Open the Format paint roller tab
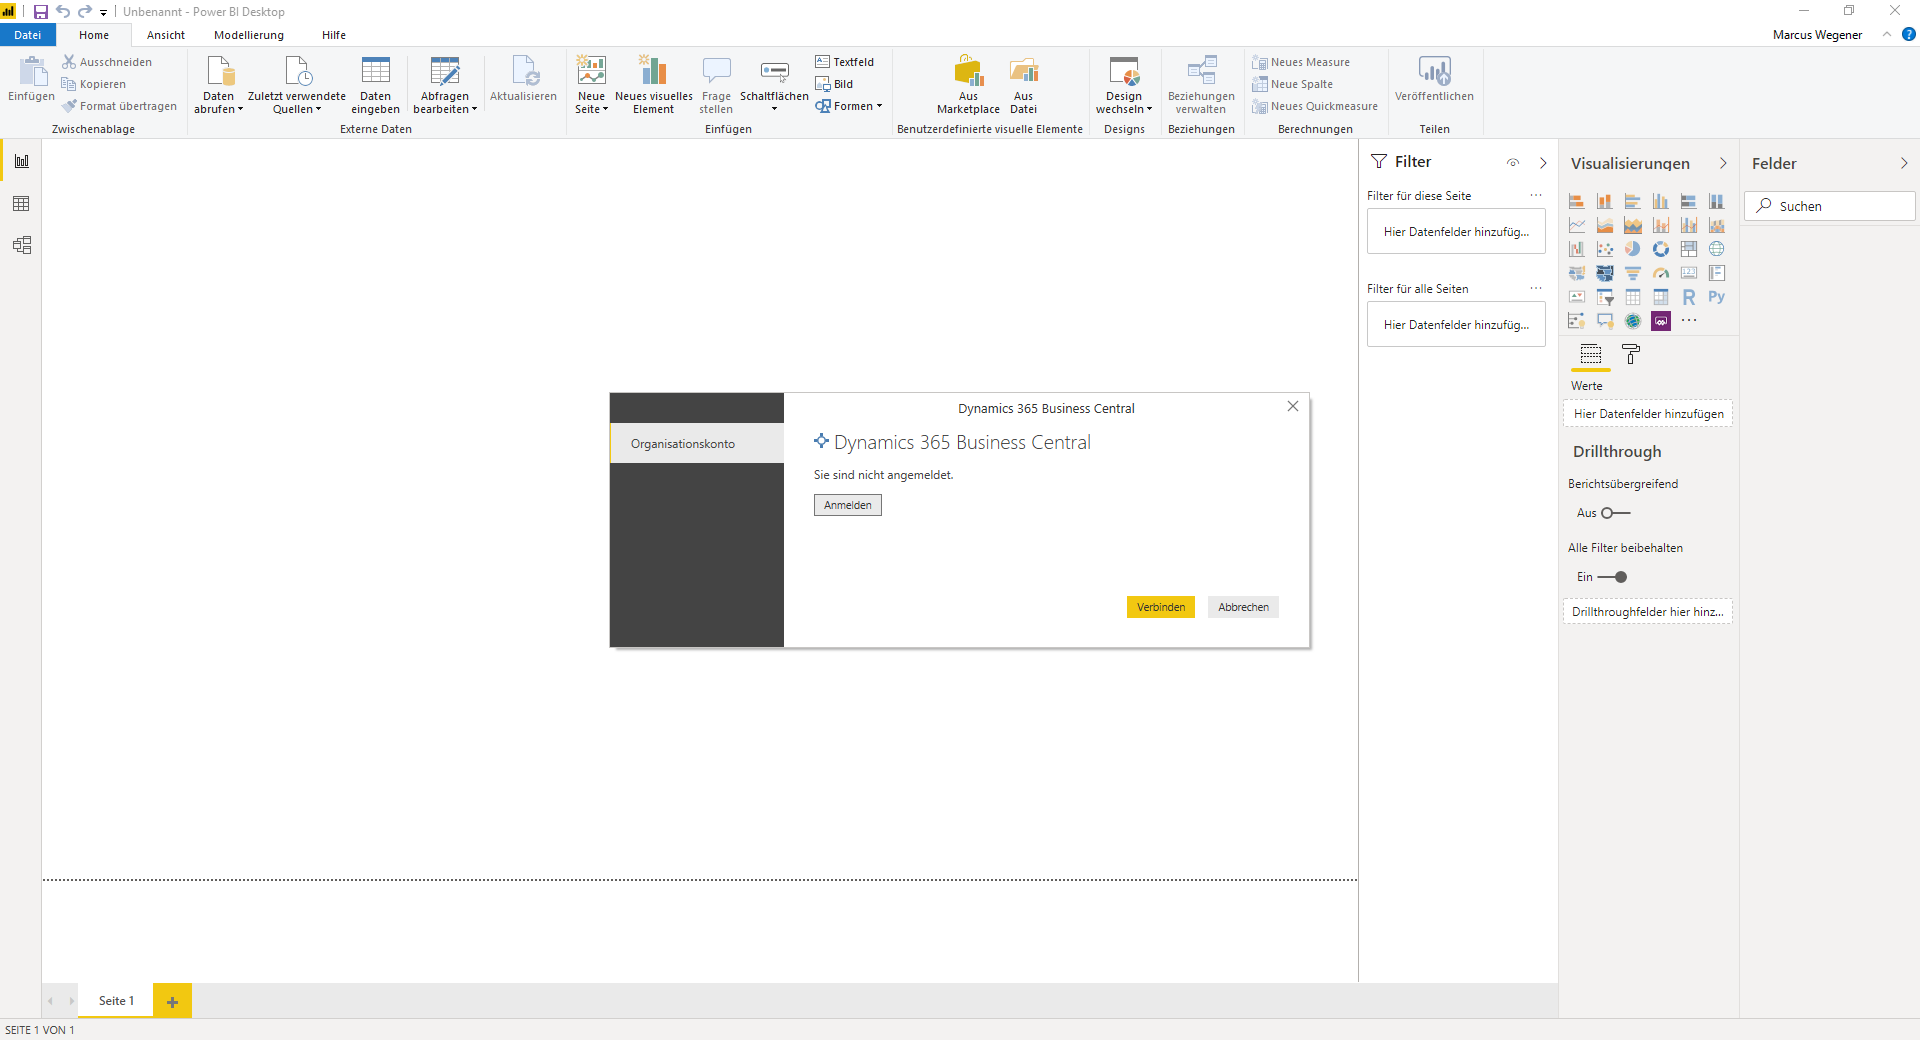Screen dimensions: 1920x1040 pyautogui.click(x=1631, y=354)
